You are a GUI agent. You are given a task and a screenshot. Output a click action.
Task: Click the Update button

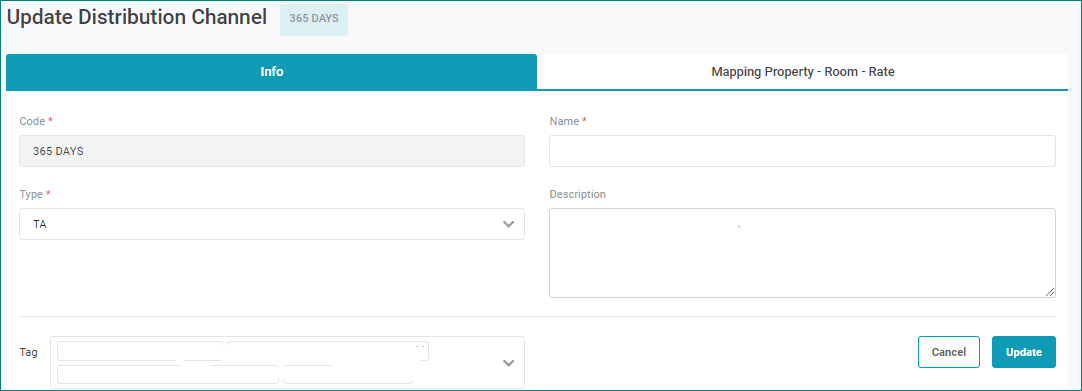(1023, 352)
